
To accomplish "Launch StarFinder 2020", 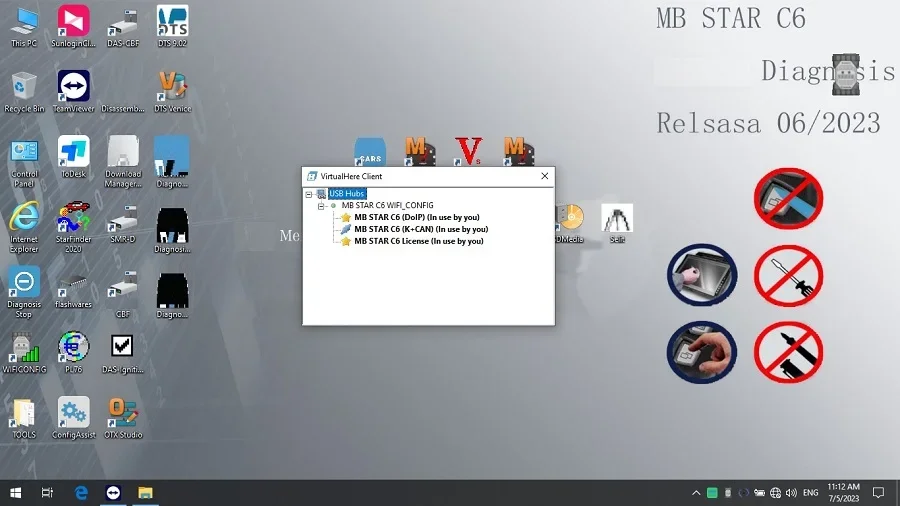I will [73, 227].
